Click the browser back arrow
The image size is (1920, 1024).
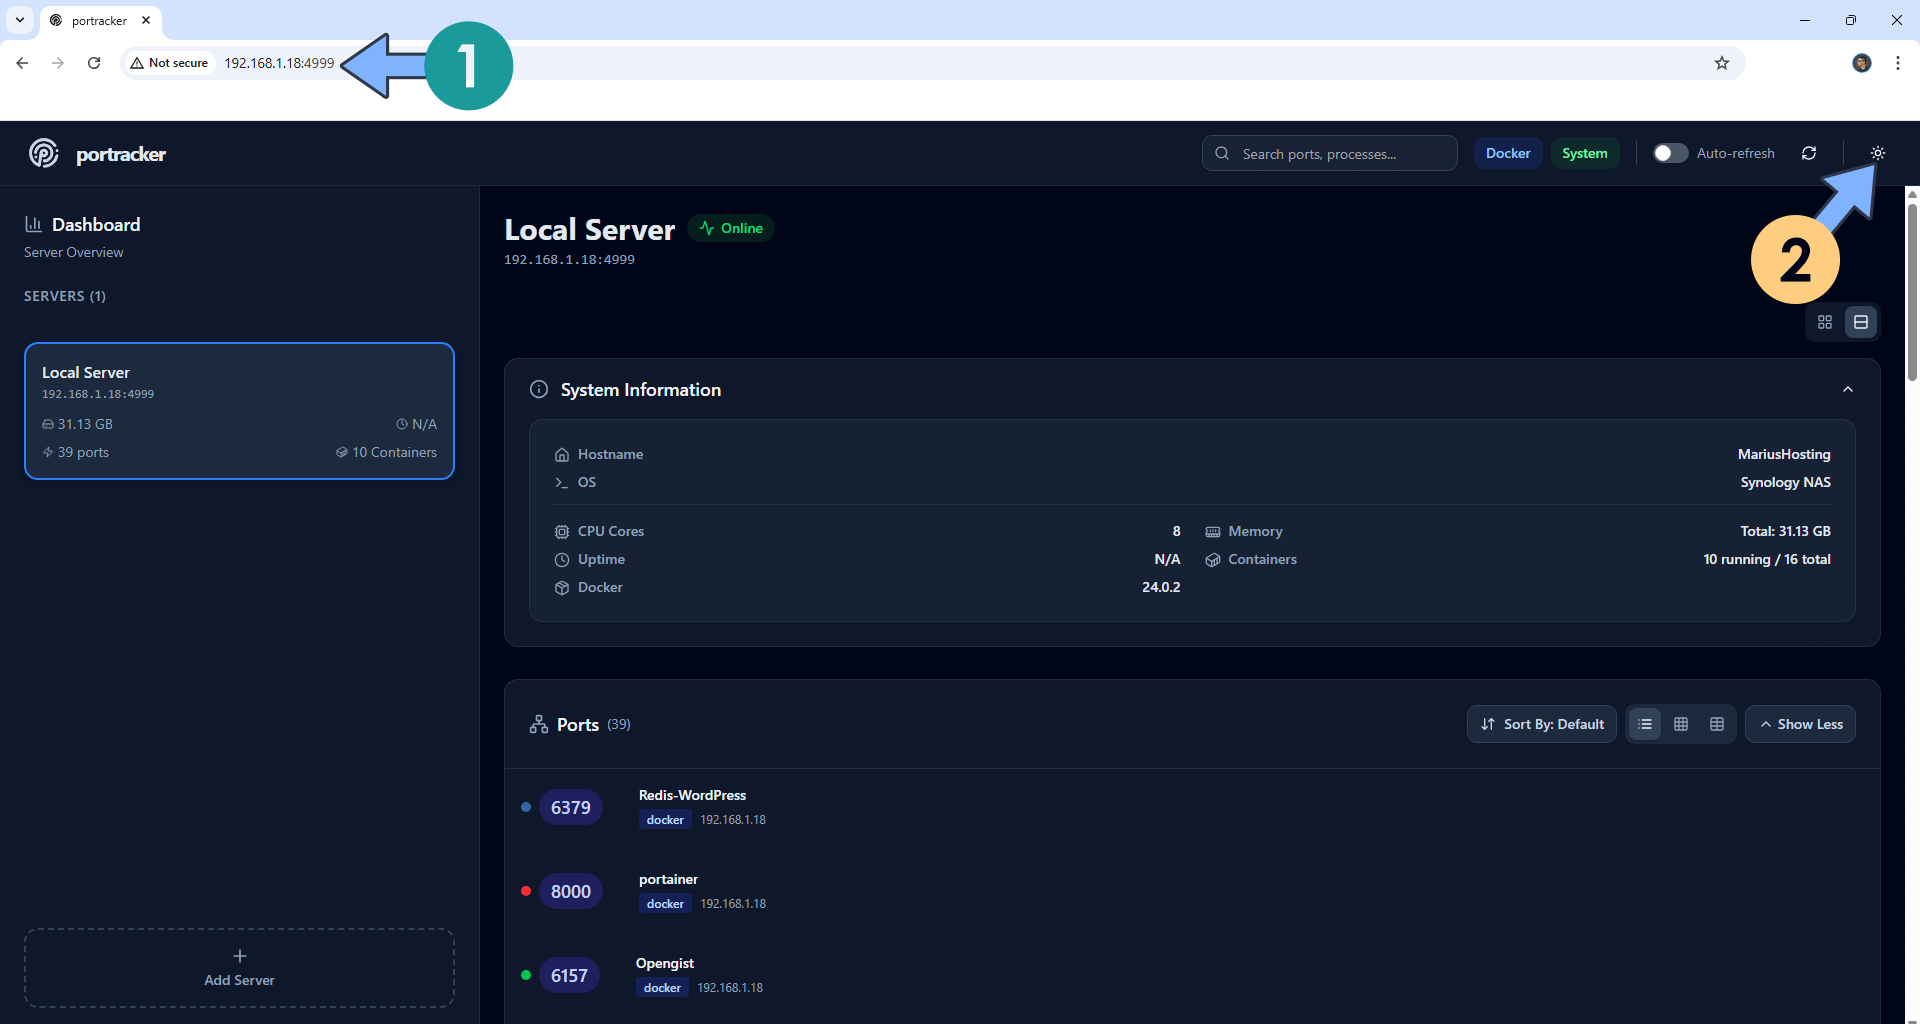pyautogui.click(x=22, y=63)
